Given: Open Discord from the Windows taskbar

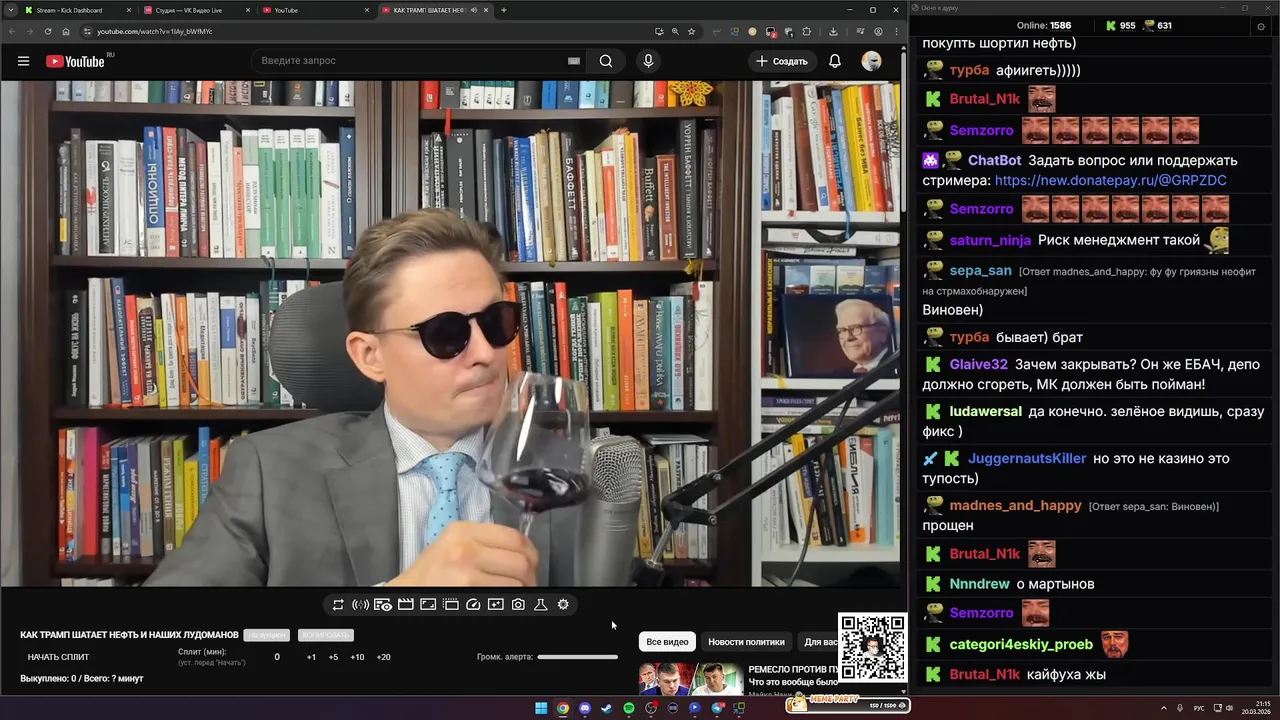Looking at the screenshot, I should (x=585, y=708).
